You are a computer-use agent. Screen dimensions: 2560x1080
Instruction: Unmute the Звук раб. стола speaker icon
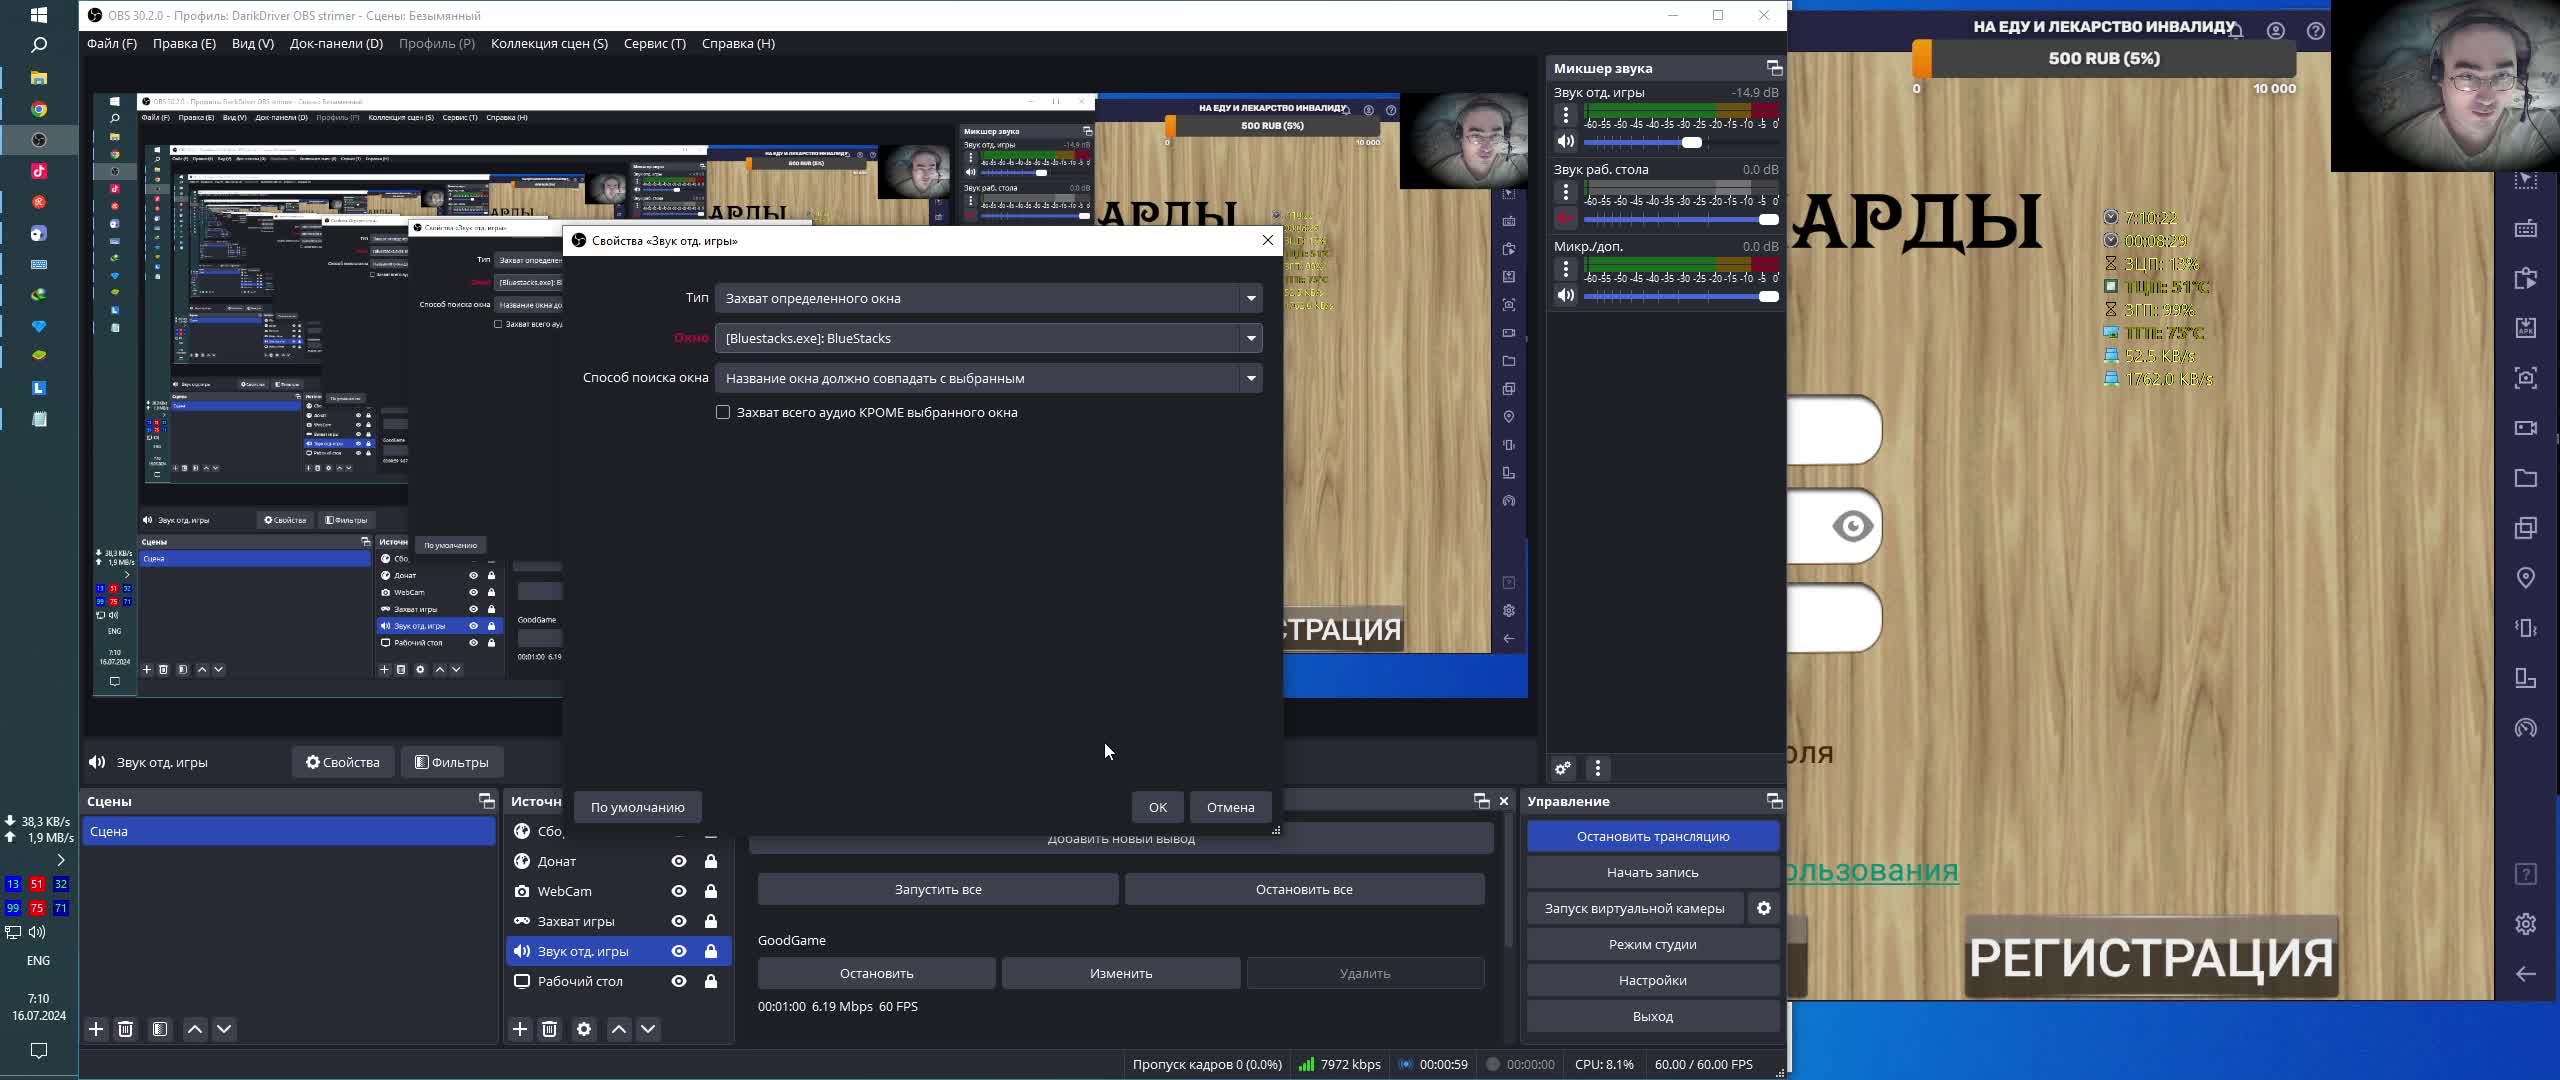coord(1566,218)
